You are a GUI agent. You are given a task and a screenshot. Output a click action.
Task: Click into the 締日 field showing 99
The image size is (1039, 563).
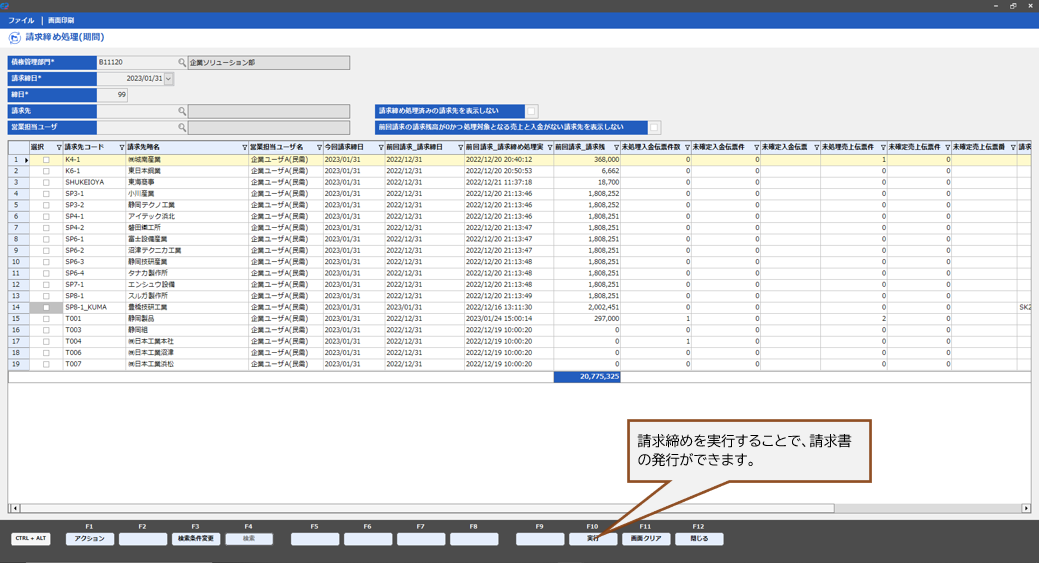[112, 95]
